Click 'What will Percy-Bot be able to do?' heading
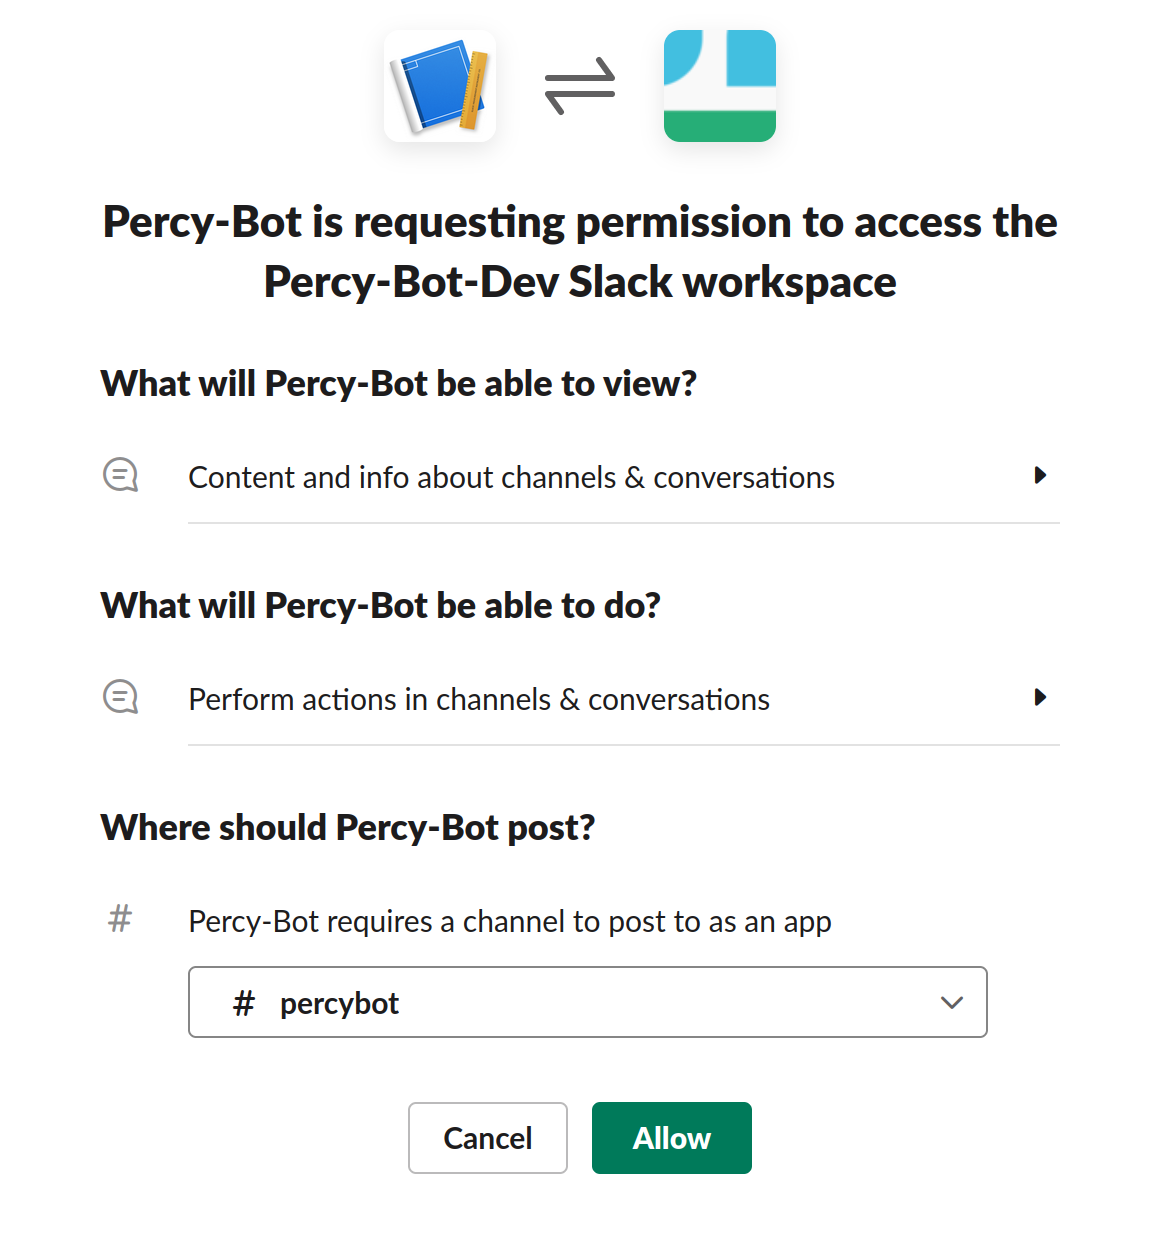The width and height of the screenshot is (1174, 1256). [x=381, y=606]
